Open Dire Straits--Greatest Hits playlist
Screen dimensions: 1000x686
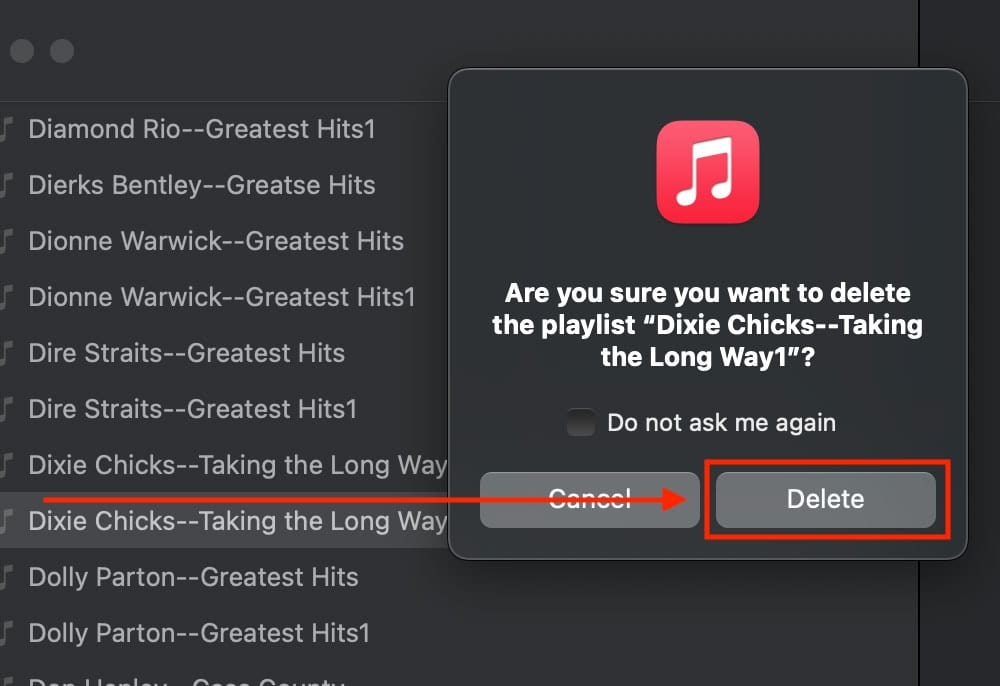tap(186, 354)
